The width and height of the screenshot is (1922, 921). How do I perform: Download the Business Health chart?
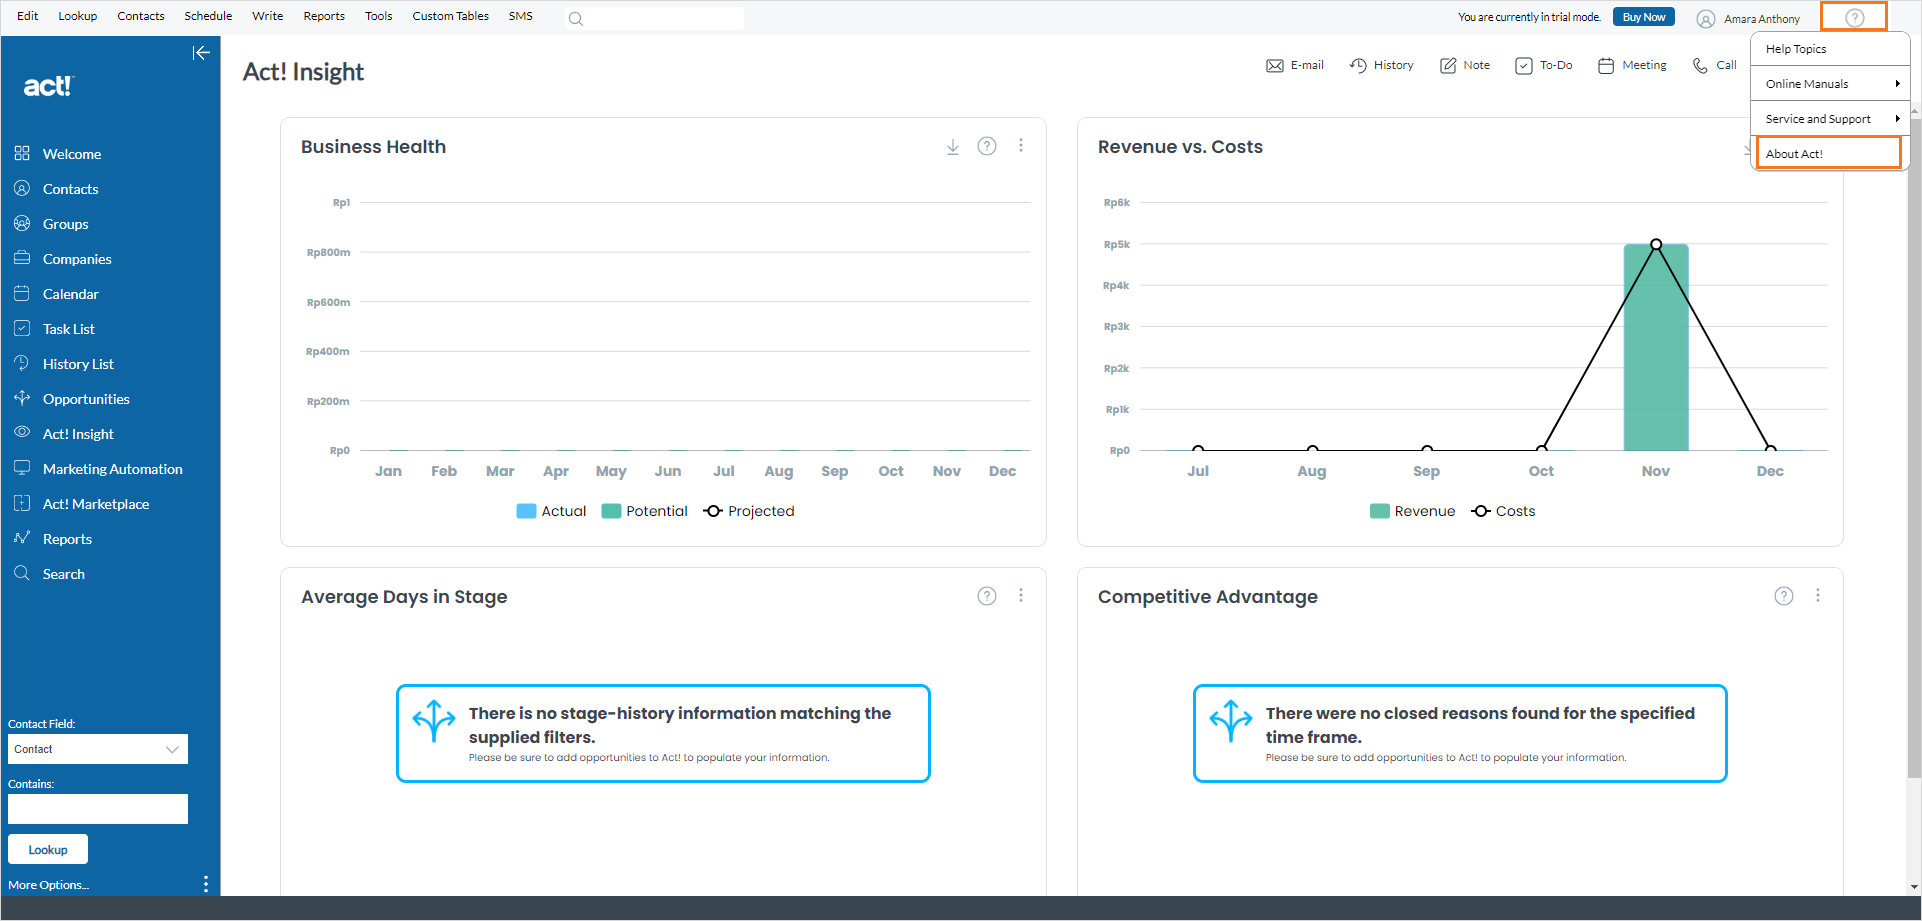(953, 147)
